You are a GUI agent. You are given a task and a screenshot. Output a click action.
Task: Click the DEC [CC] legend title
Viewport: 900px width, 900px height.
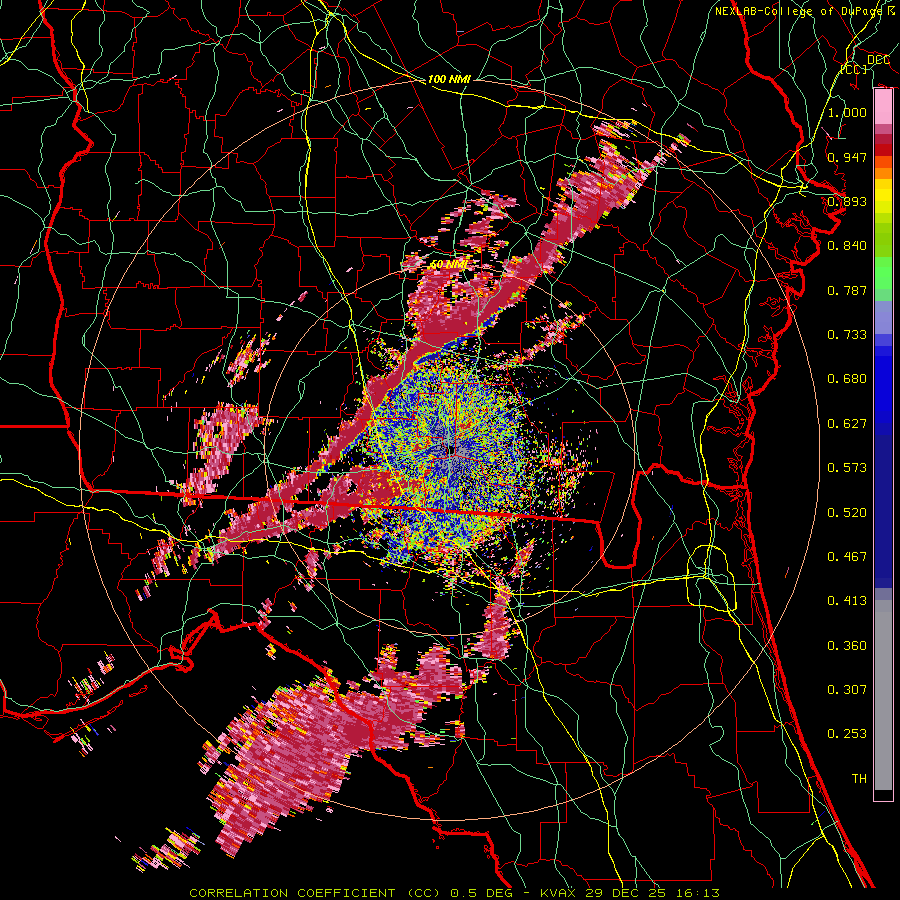[x=867, y=64]
